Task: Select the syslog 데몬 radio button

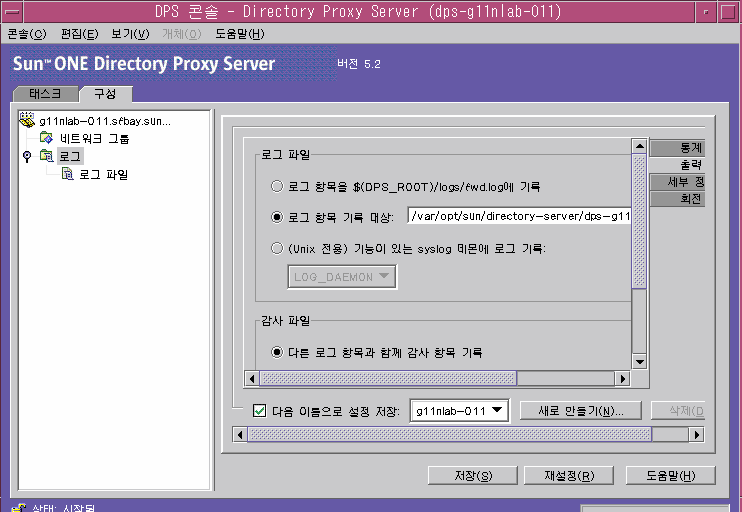Action: (277, 248)
